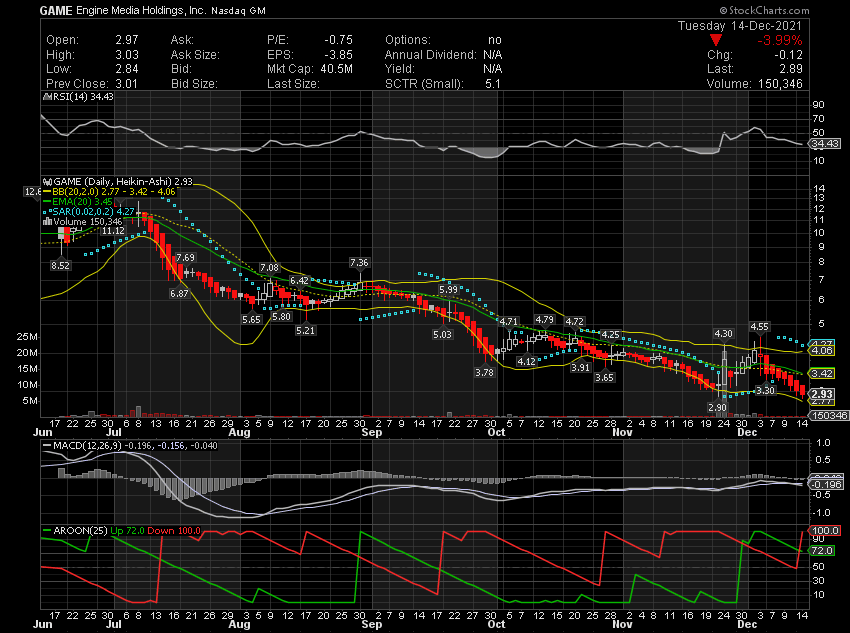Click the Aroon Down 100.0 legend value

174,531
